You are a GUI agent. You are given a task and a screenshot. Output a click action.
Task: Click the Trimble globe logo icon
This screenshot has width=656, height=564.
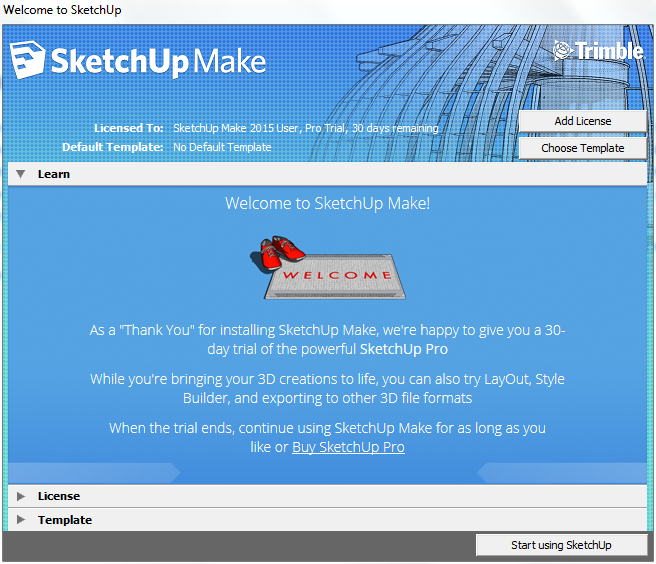[x=563, y=51]
